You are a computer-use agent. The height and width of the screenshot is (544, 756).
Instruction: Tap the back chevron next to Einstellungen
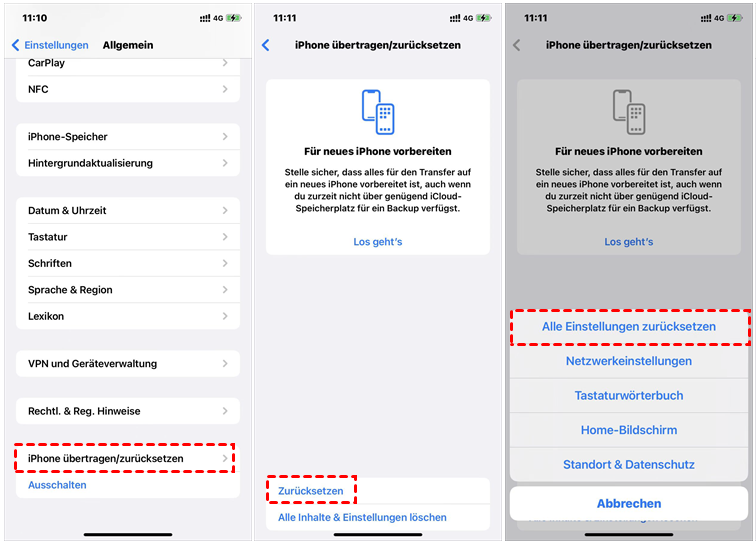tap(15, 45)
